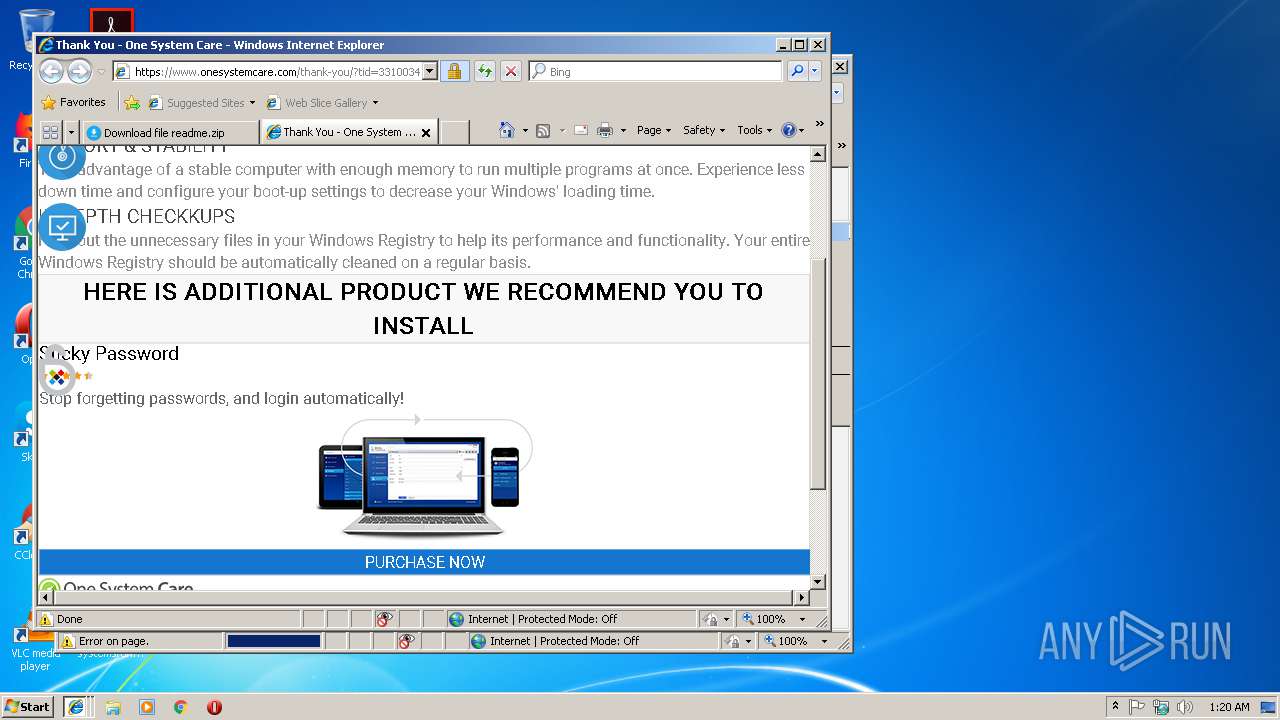This screenshot has height=720, width=1280.
Task: Click the vertical scrollbar down arrow
Action: pos(818,581)
